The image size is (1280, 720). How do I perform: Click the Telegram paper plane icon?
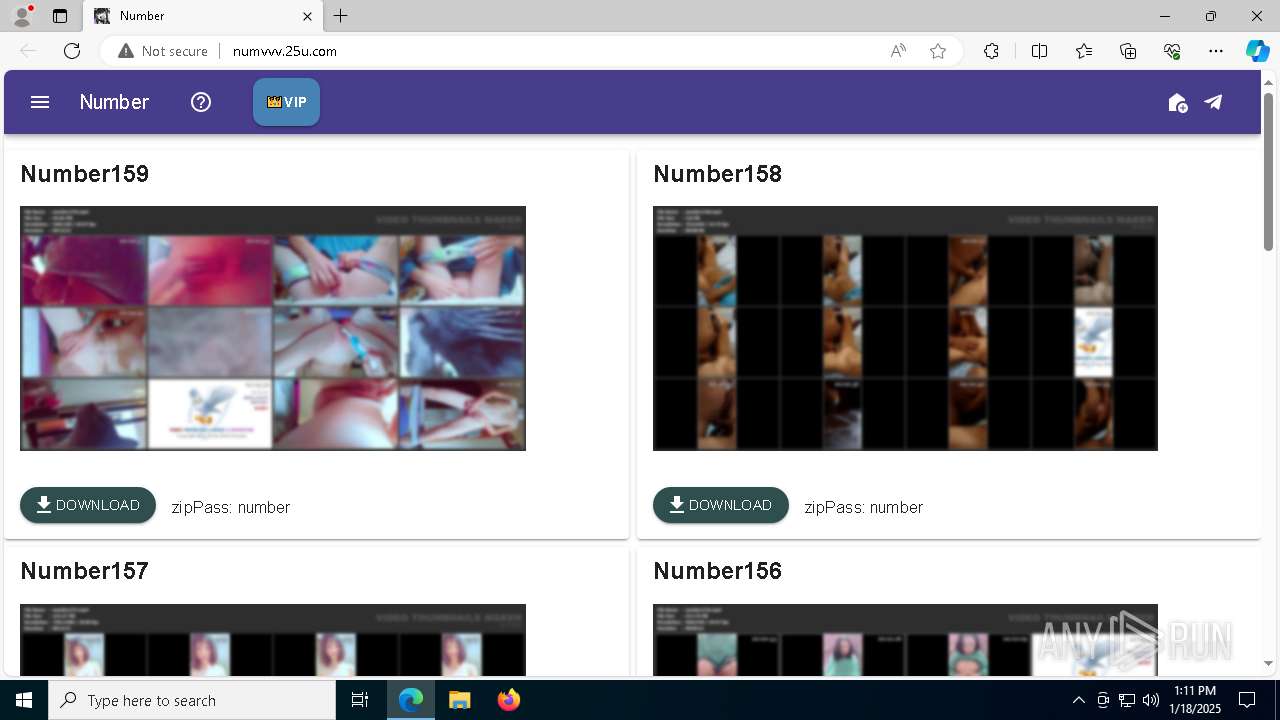coord(1213,102)
